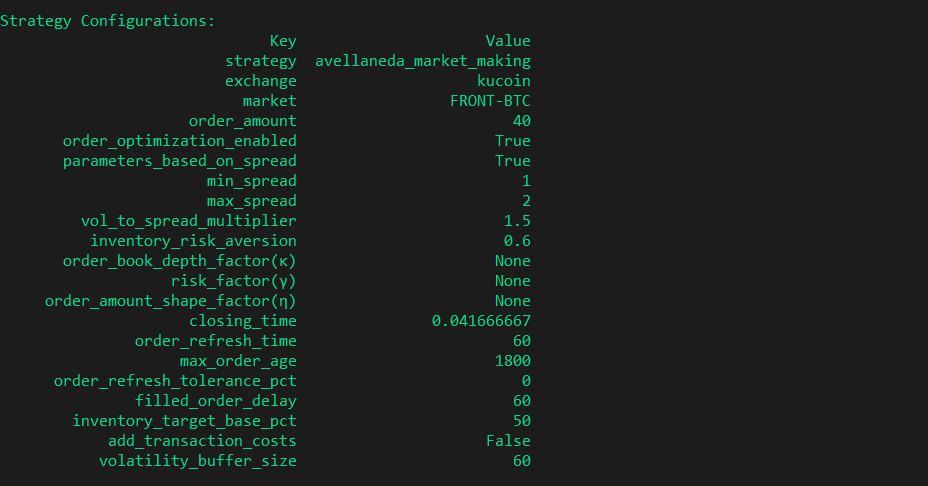928x486 pixels.
Task: Click the order_amount key label
Action: click(x=242, y=121)
